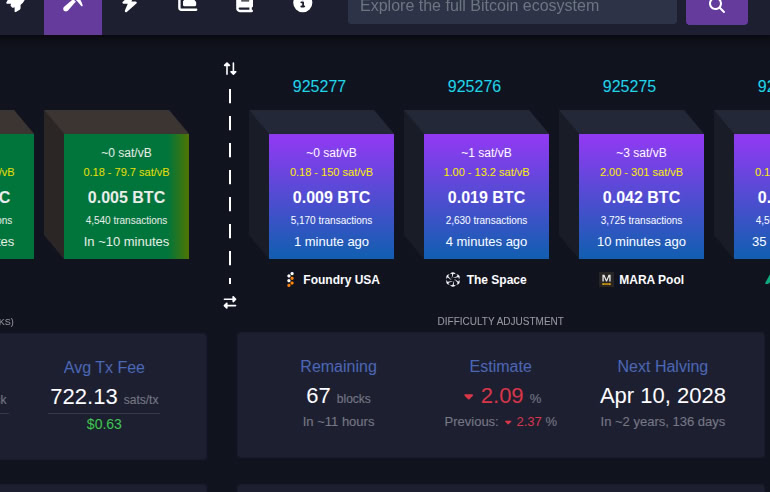Screen dimensions: 770x492
Task: Open the Graphs section icon
Action: click(187, 6)
